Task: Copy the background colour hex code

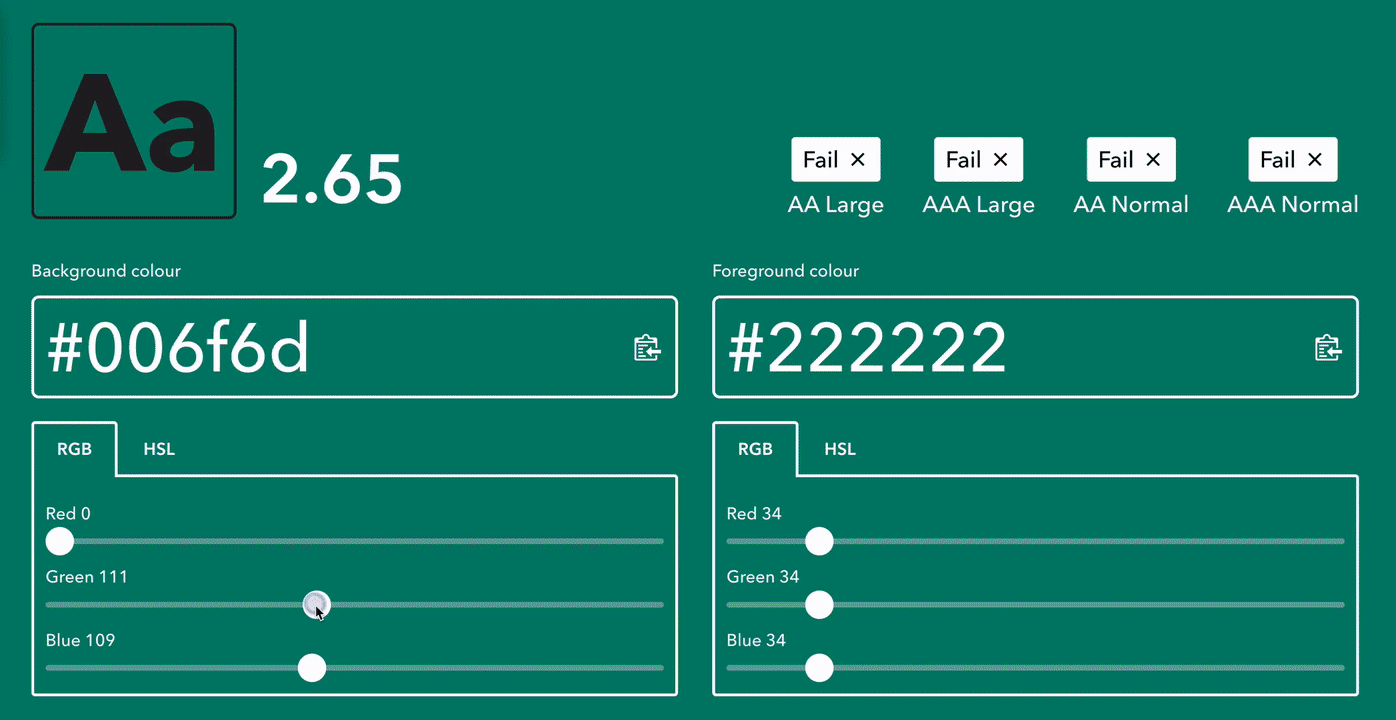Action: (647, 347)
